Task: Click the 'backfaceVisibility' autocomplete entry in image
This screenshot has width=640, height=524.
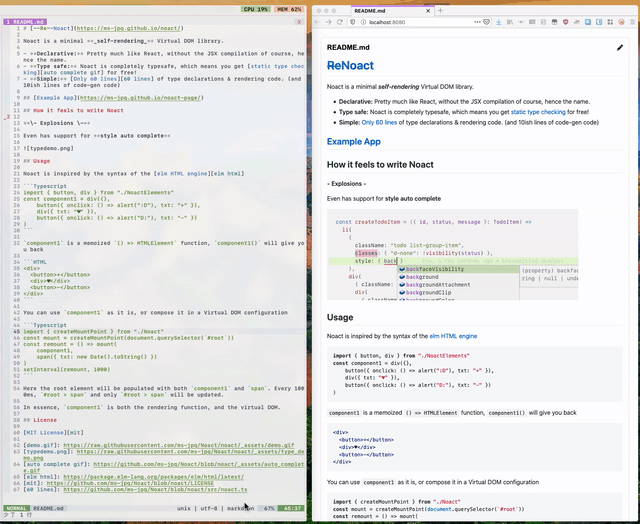Action: click(x=435, y=269)
